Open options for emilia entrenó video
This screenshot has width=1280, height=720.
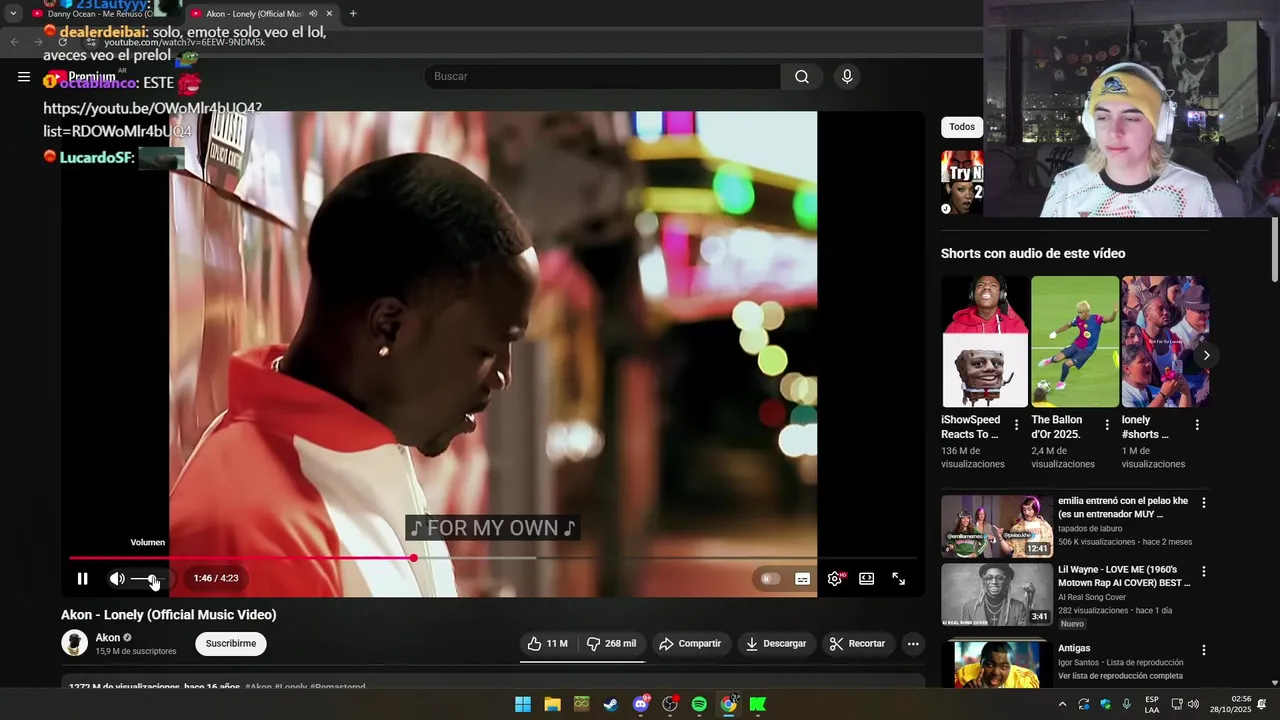coord(1204,503)
